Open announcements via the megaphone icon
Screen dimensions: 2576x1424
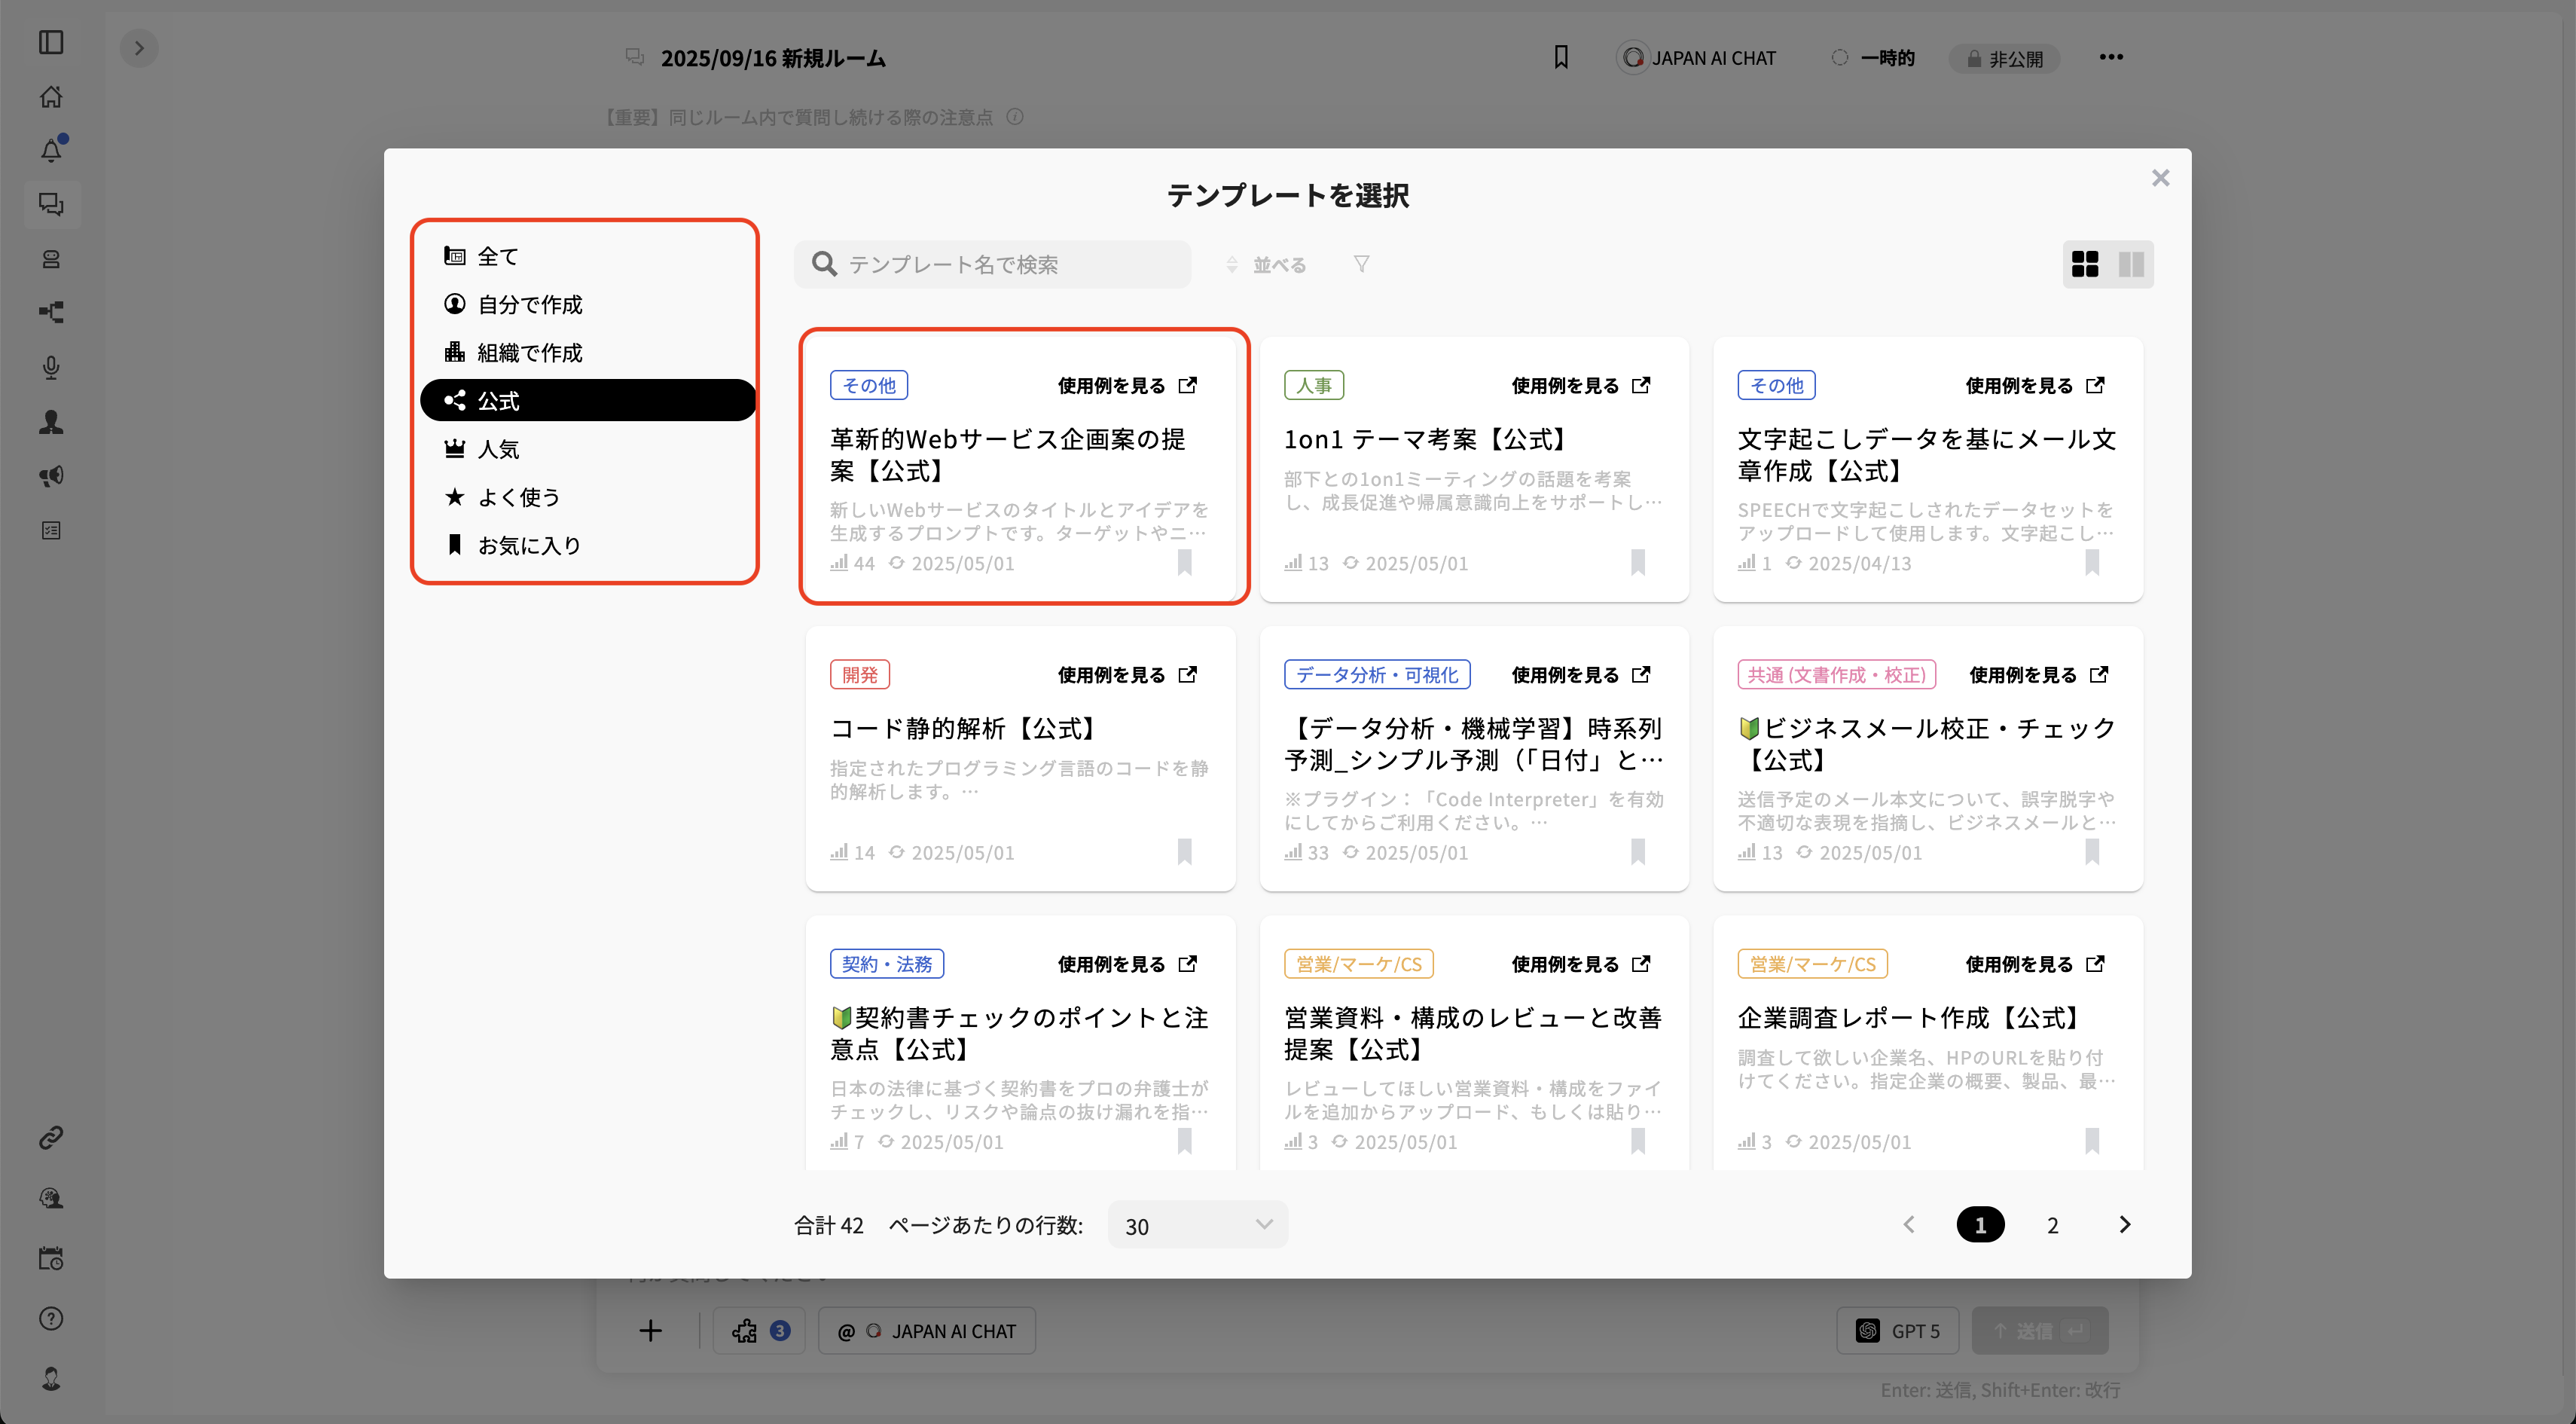(51, 476)
